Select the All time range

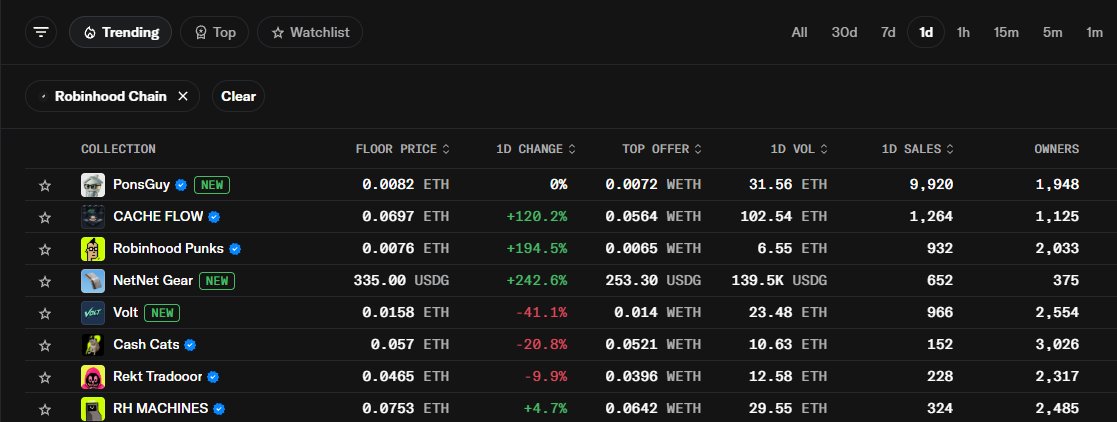[799, 32]
